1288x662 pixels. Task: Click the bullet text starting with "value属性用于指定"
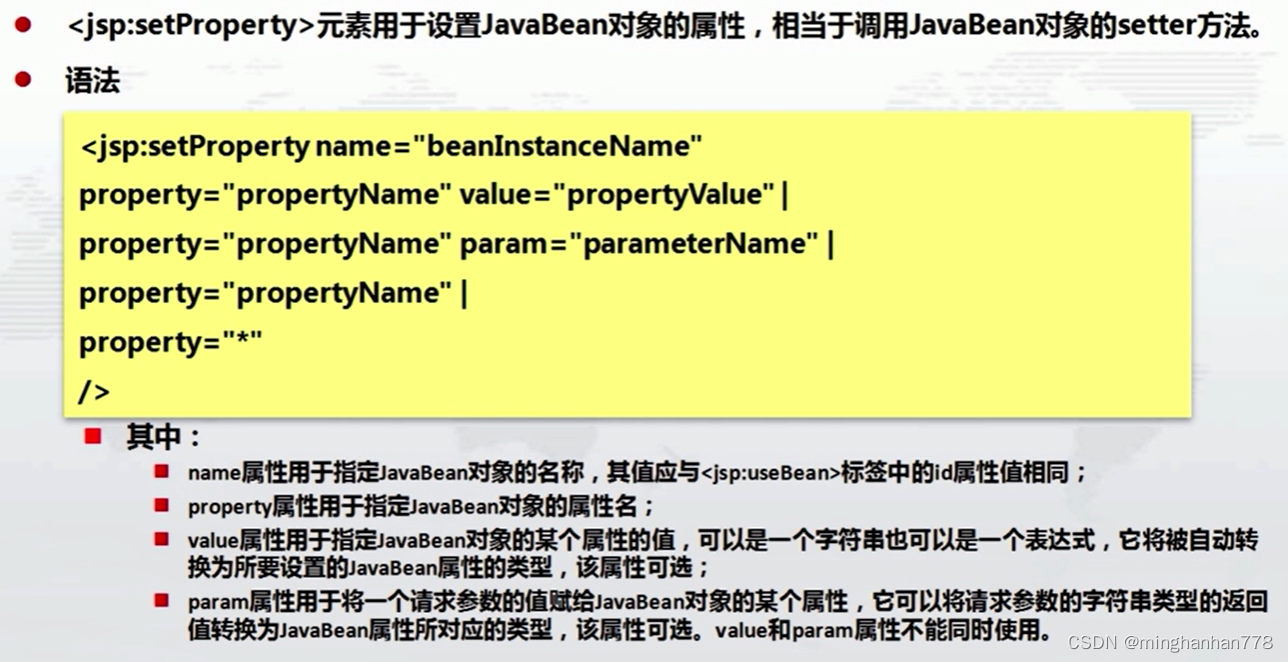click(723, 540)
